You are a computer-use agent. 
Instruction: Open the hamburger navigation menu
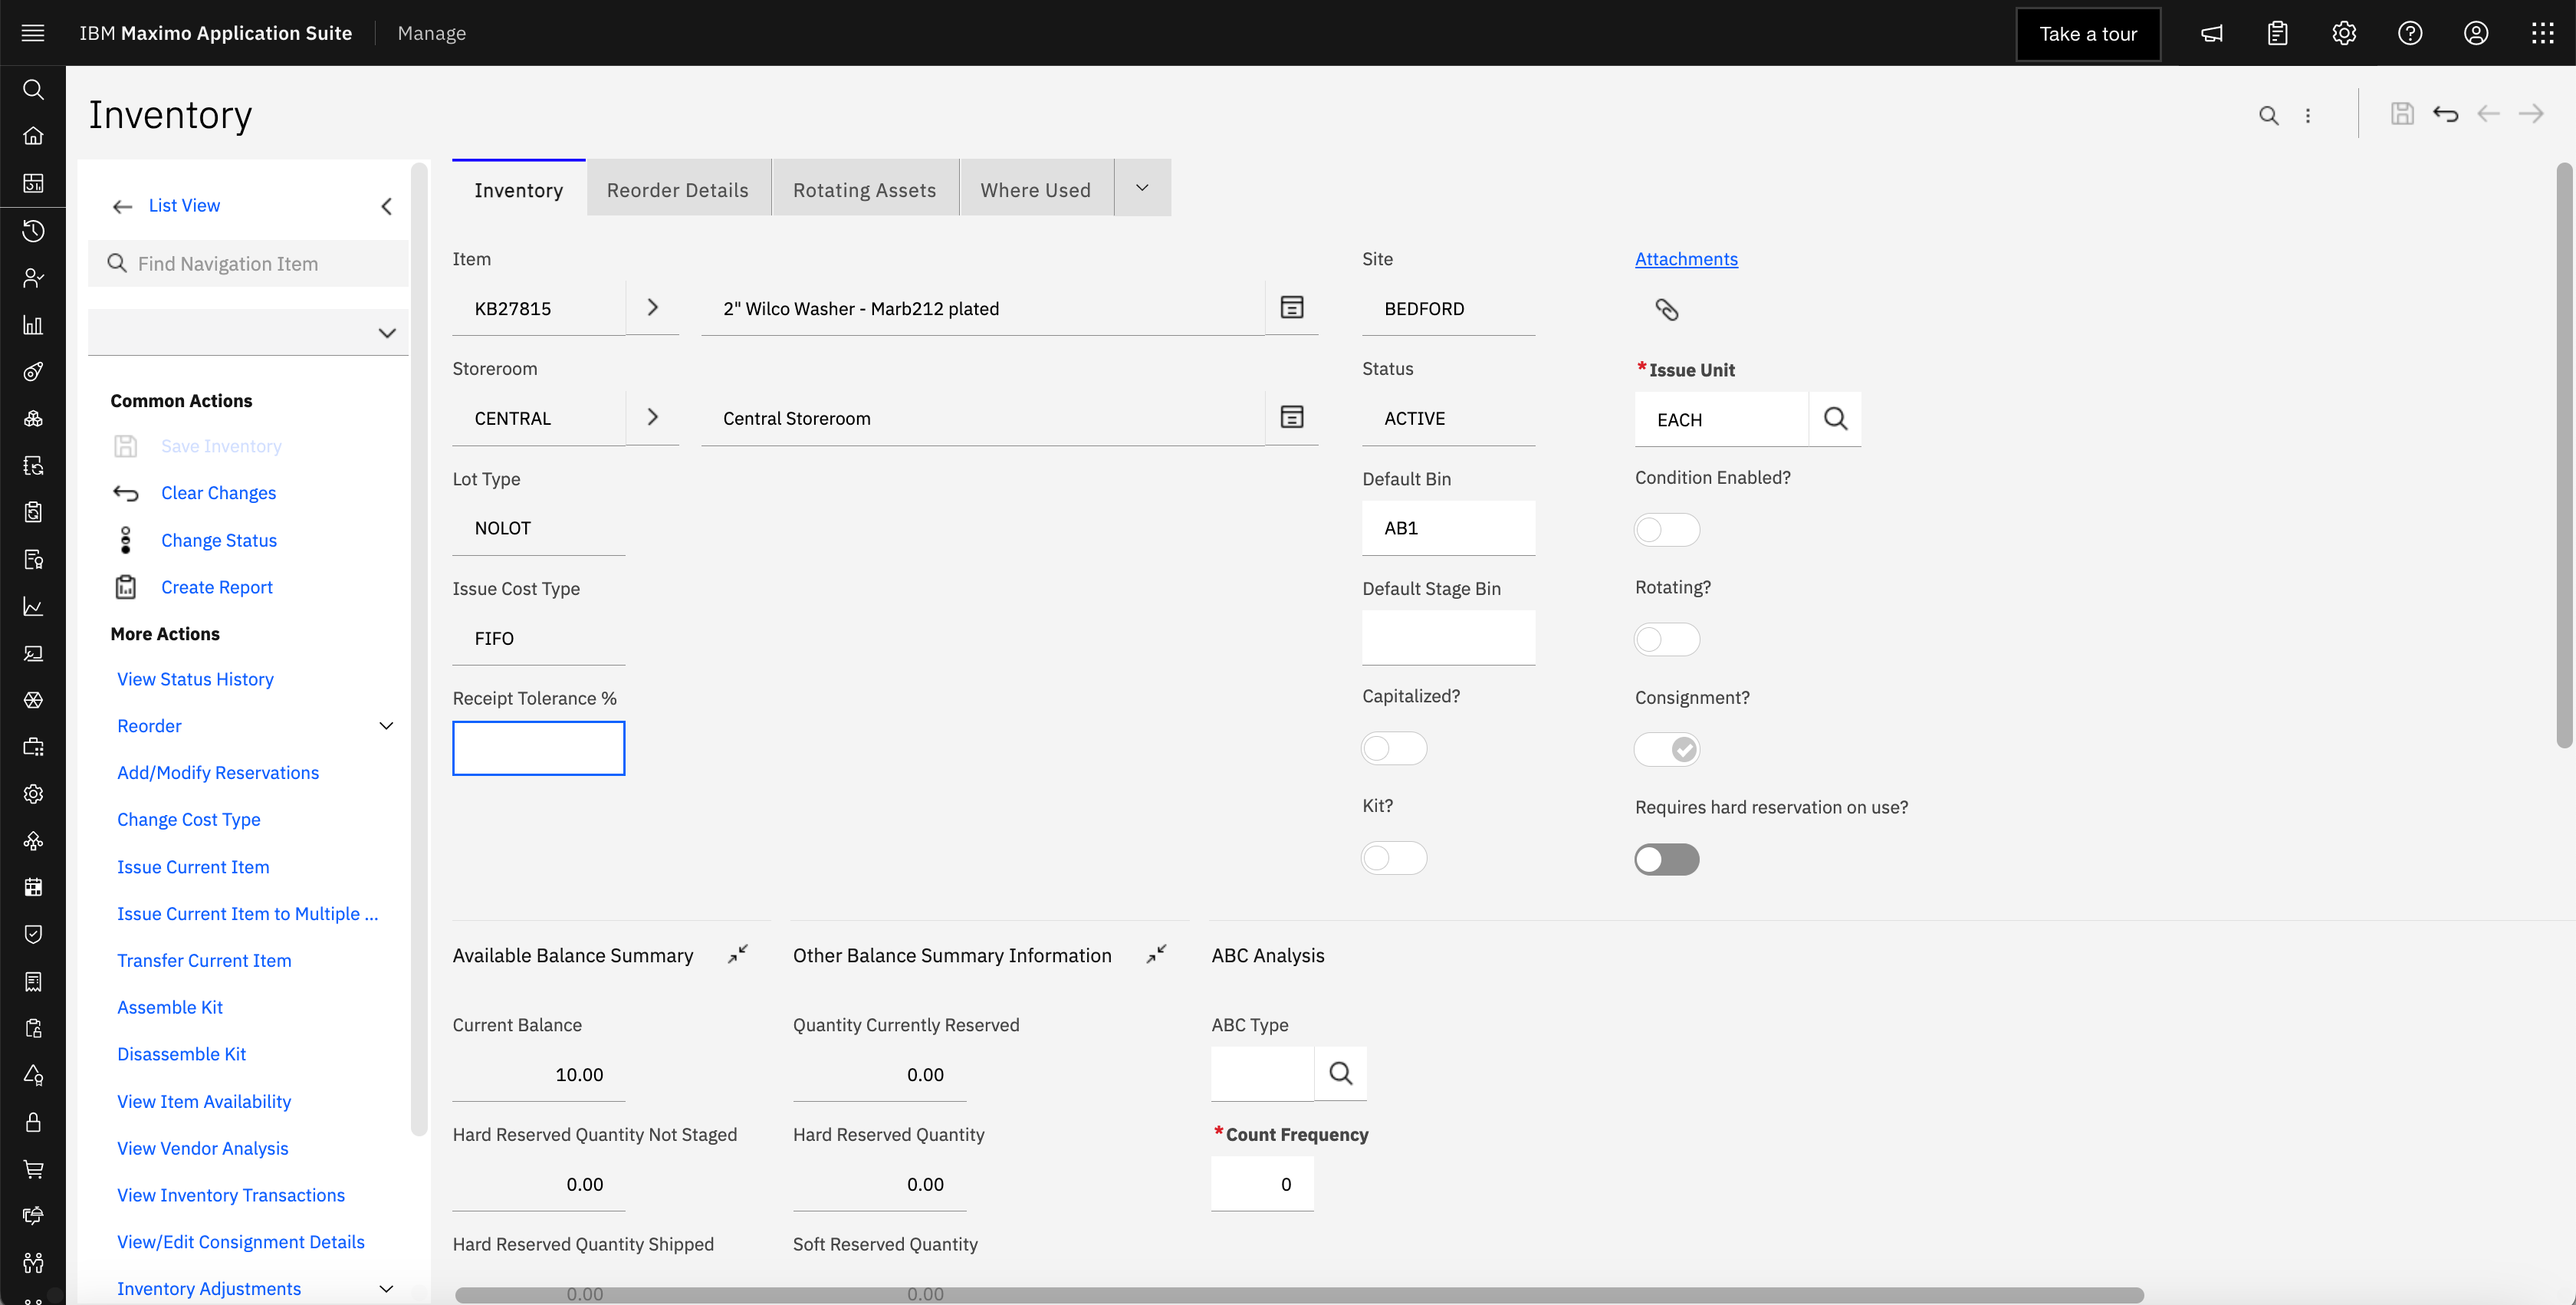point(33,33)
